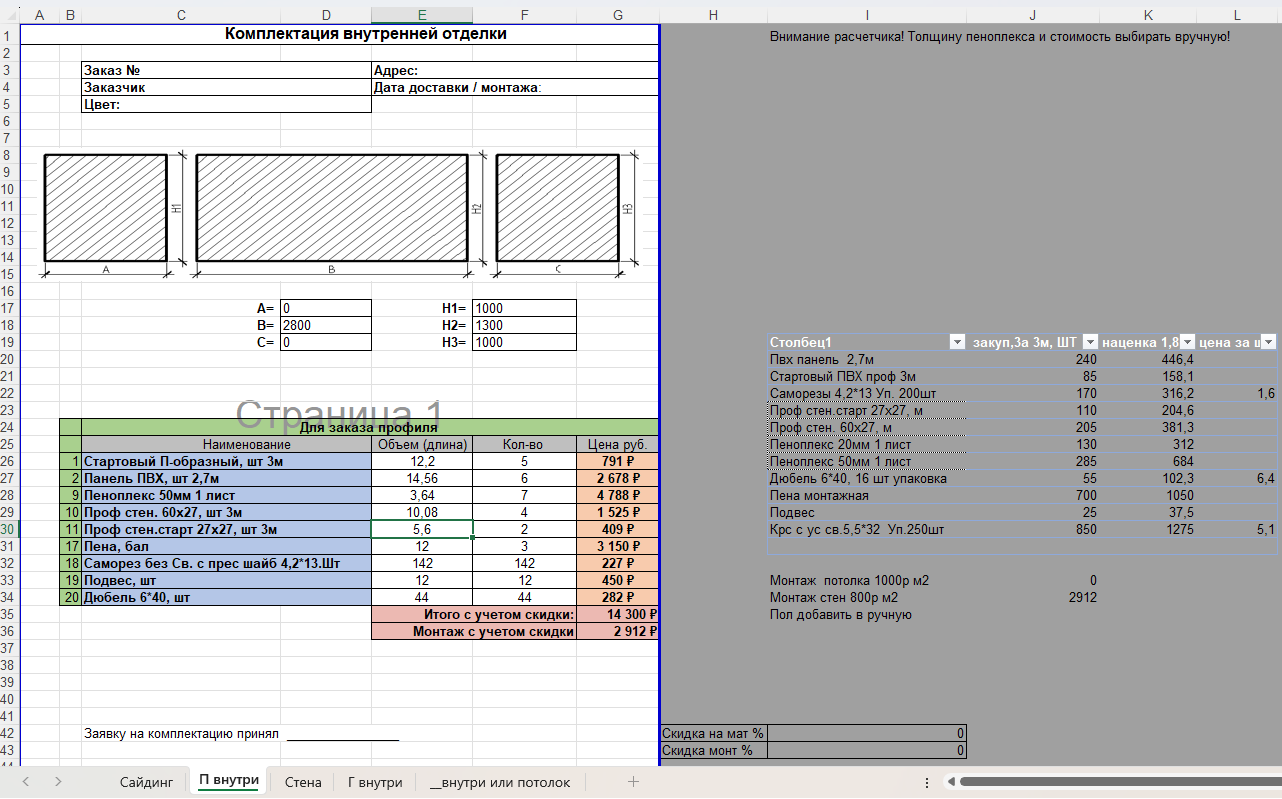Click the Скидка на мат % value cell

[x=866, y=733]
